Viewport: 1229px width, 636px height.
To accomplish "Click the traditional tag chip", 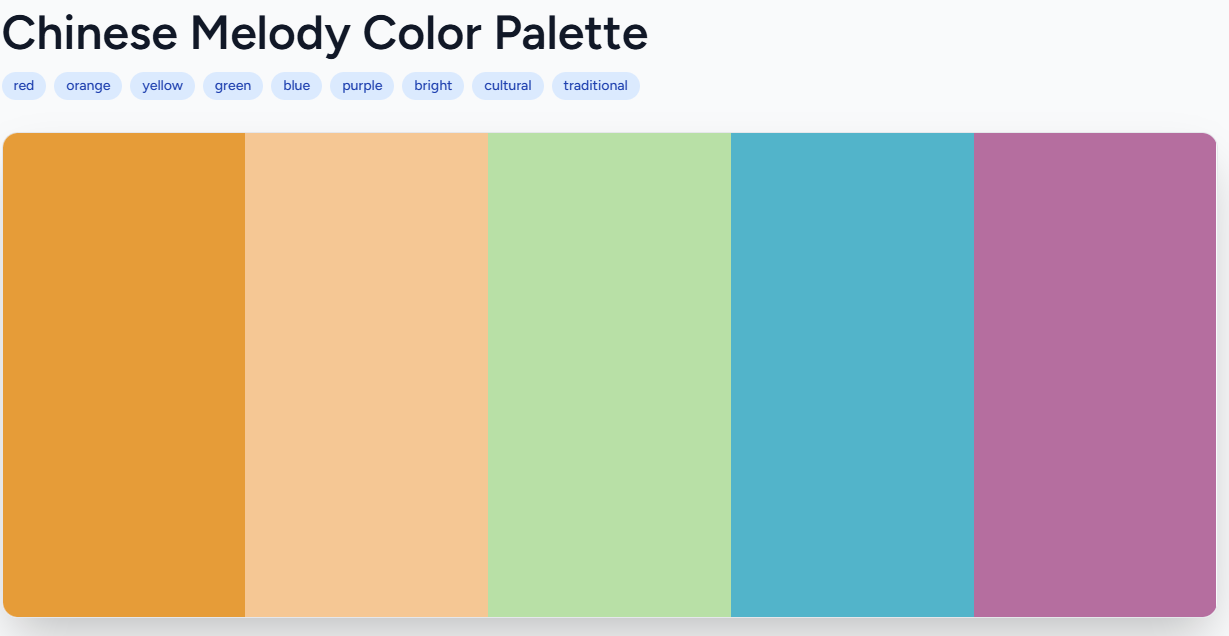I will coord(595,86).
